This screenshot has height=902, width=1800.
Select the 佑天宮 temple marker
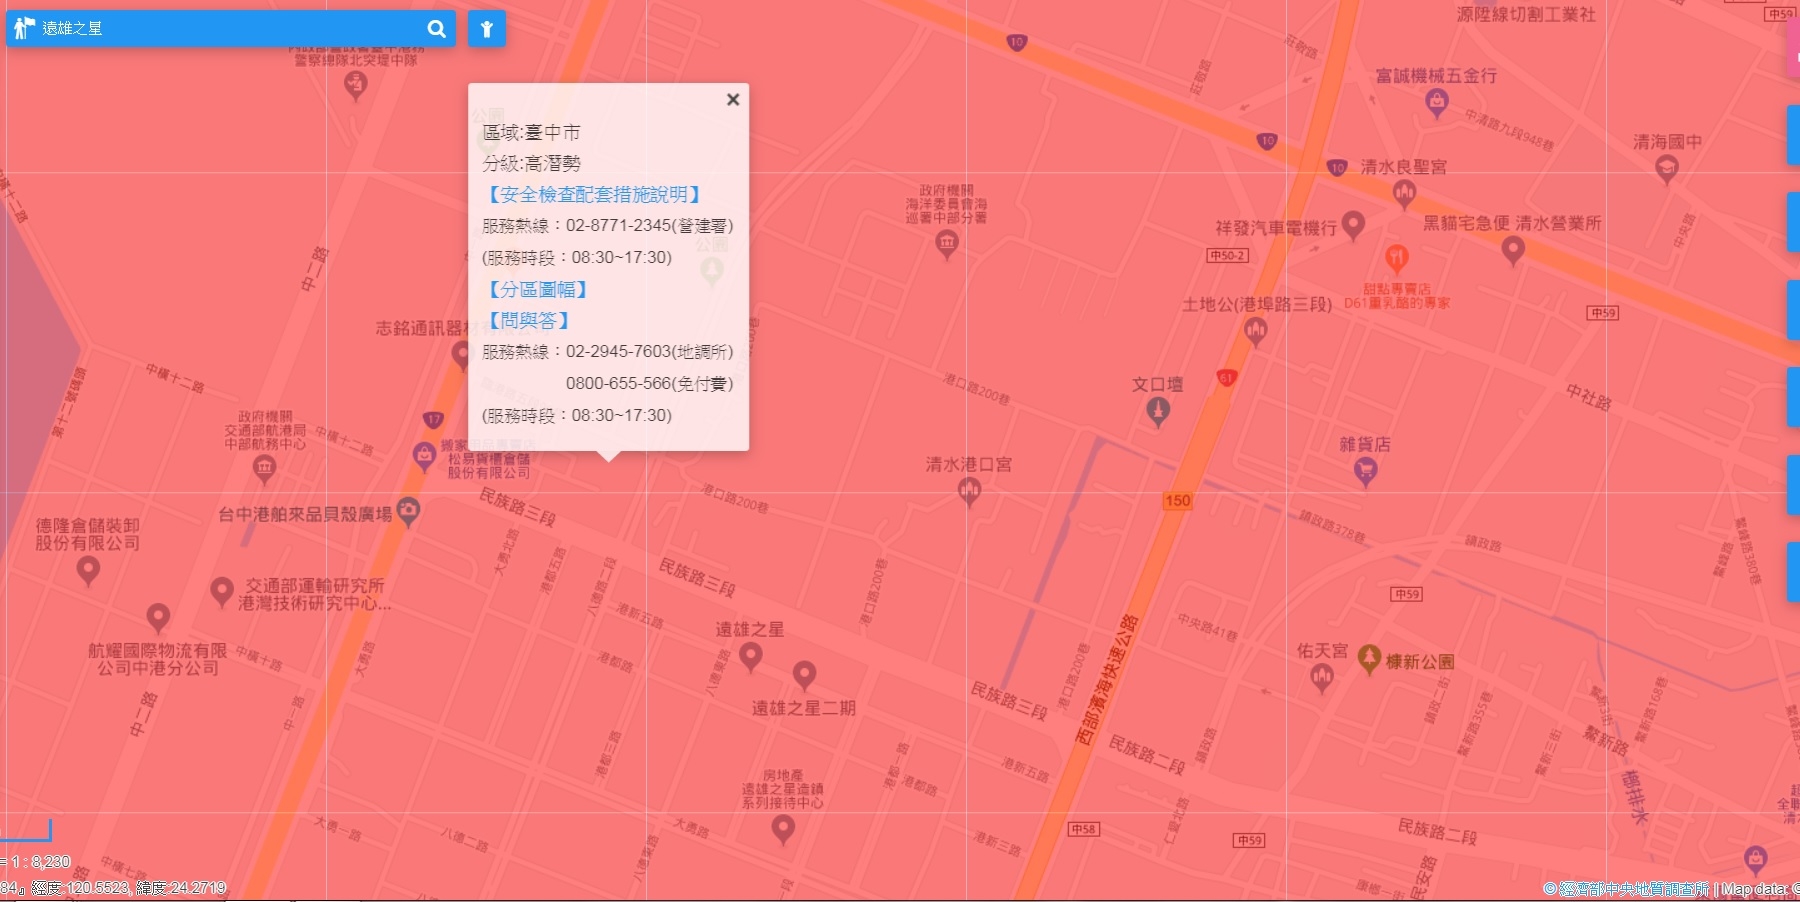click(x=1322, y=677)
